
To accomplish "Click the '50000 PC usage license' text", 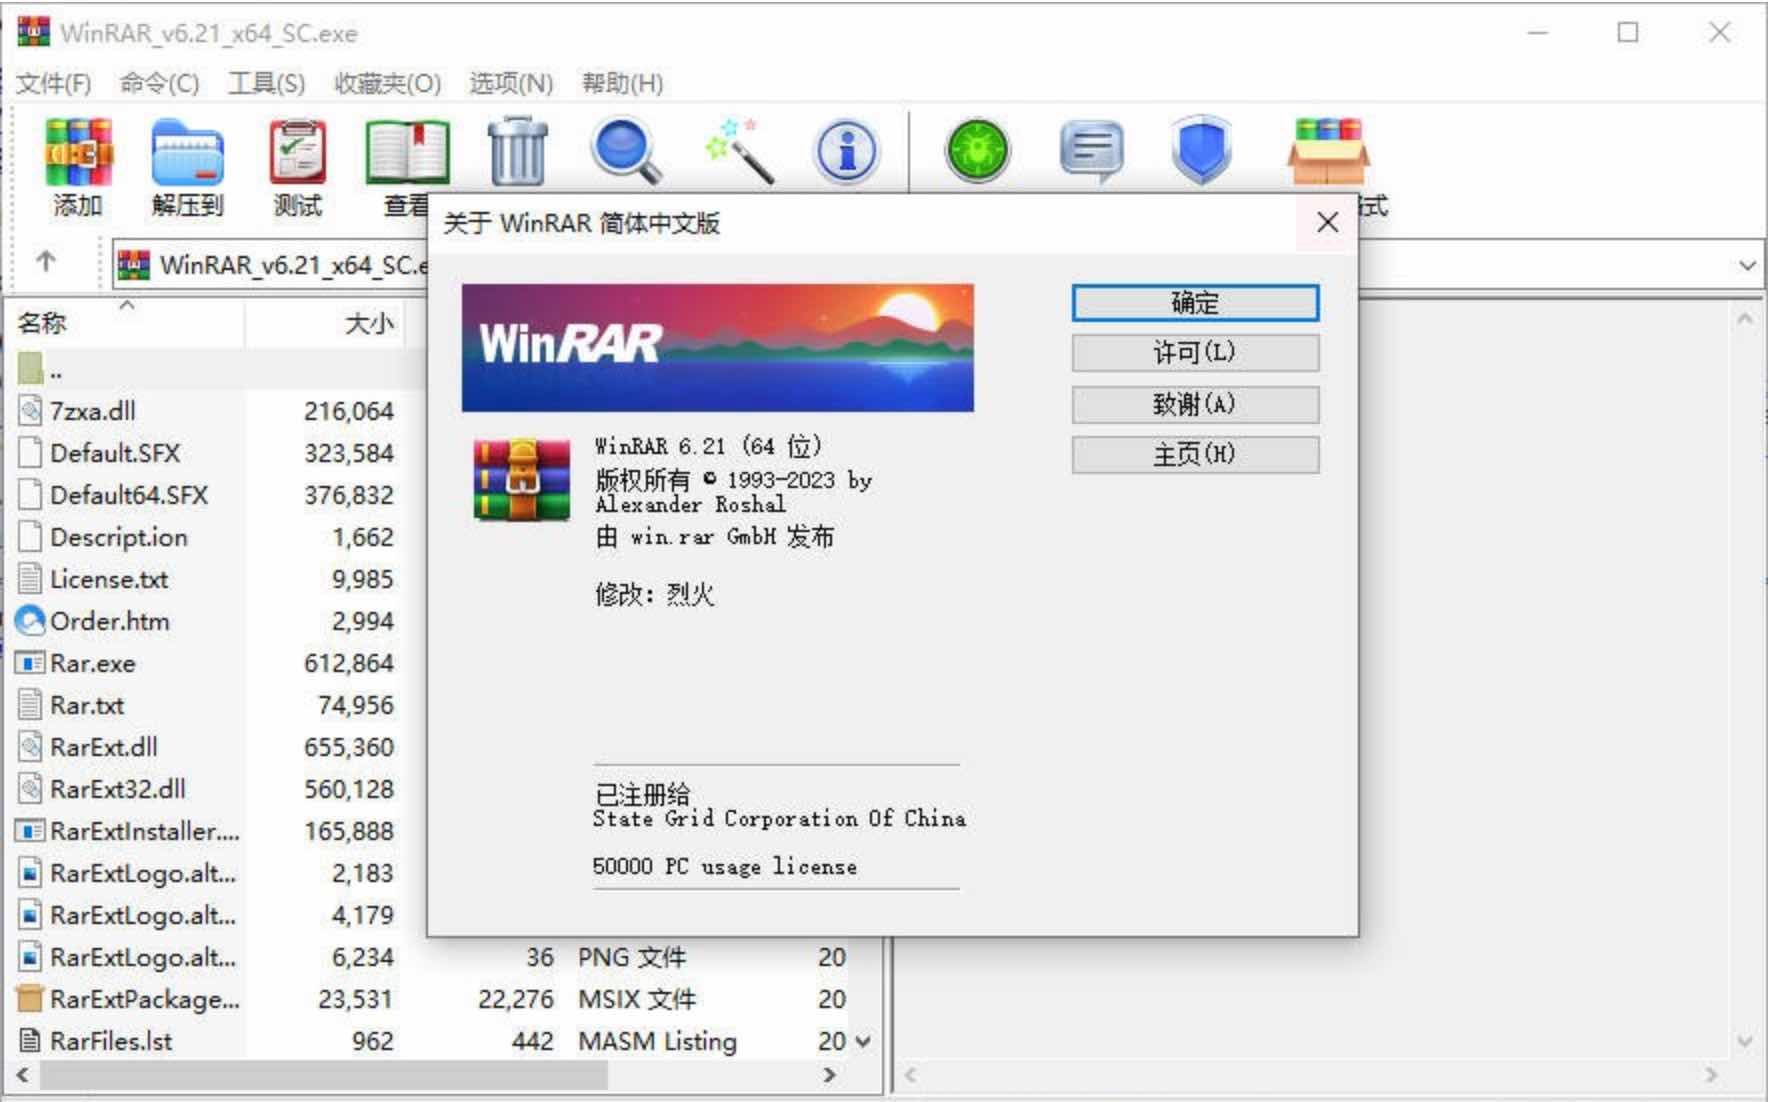I will pos(725,867).
